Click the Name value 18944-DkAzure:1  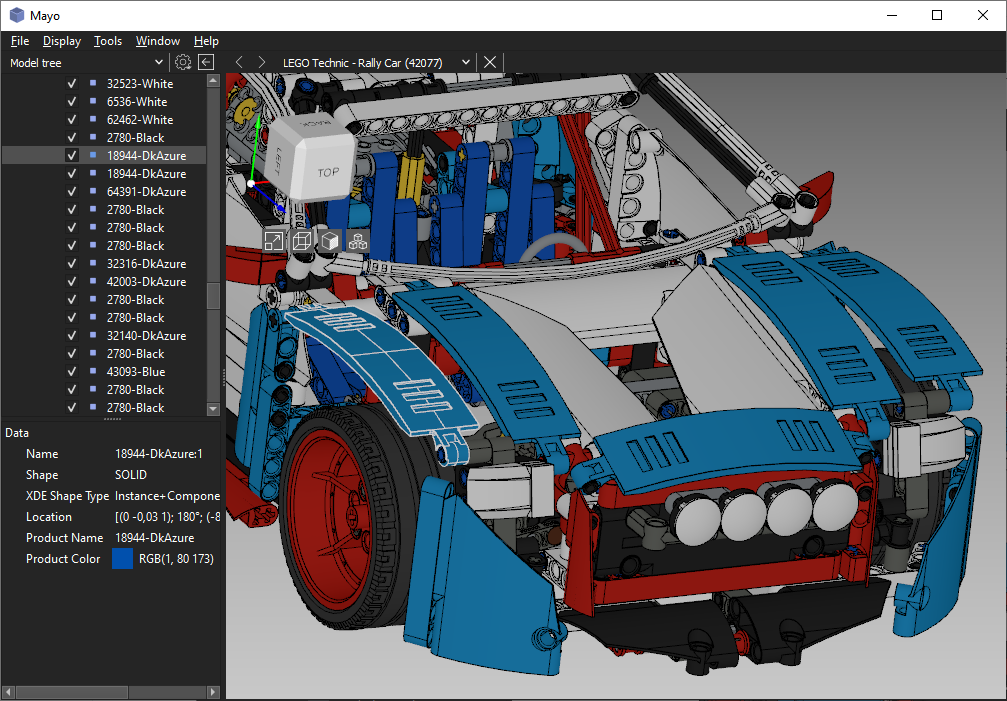[159, 453]
